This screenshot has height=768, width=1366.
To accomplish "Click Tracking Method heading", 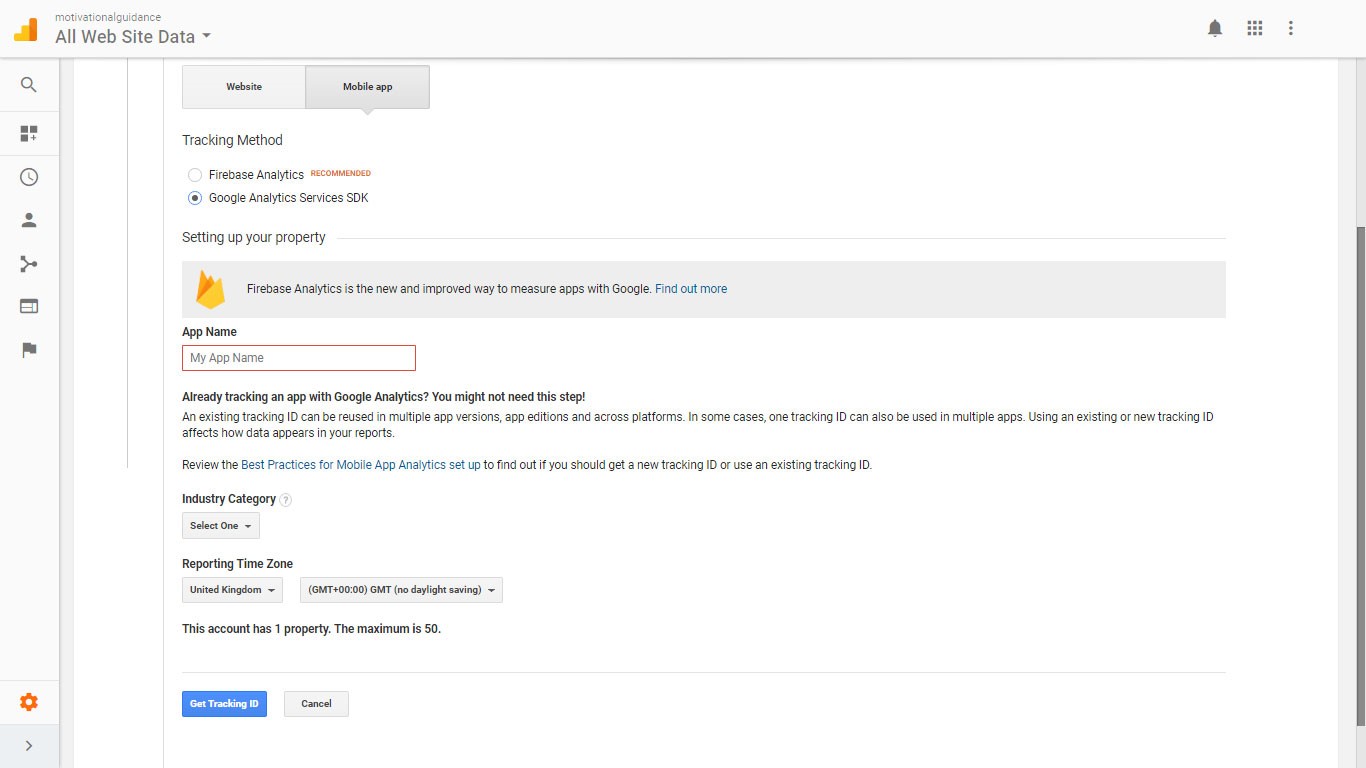I will click(x=232, y=140).
